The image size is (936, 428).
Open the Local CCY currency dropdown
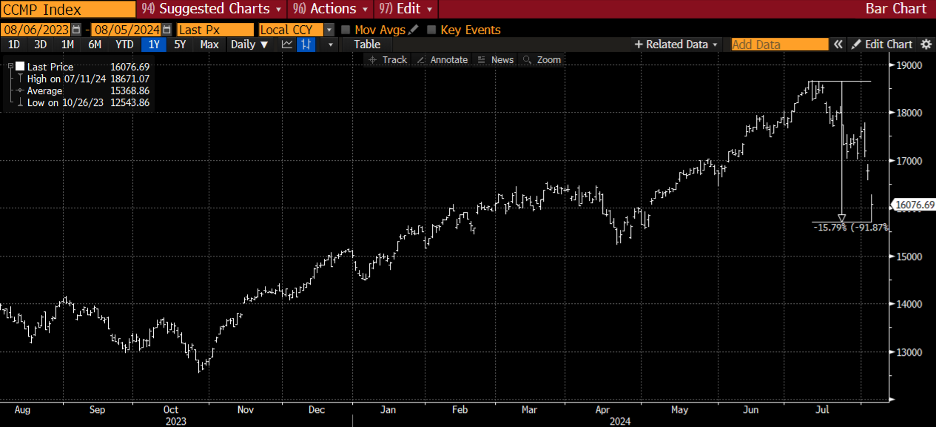point(329,30)
